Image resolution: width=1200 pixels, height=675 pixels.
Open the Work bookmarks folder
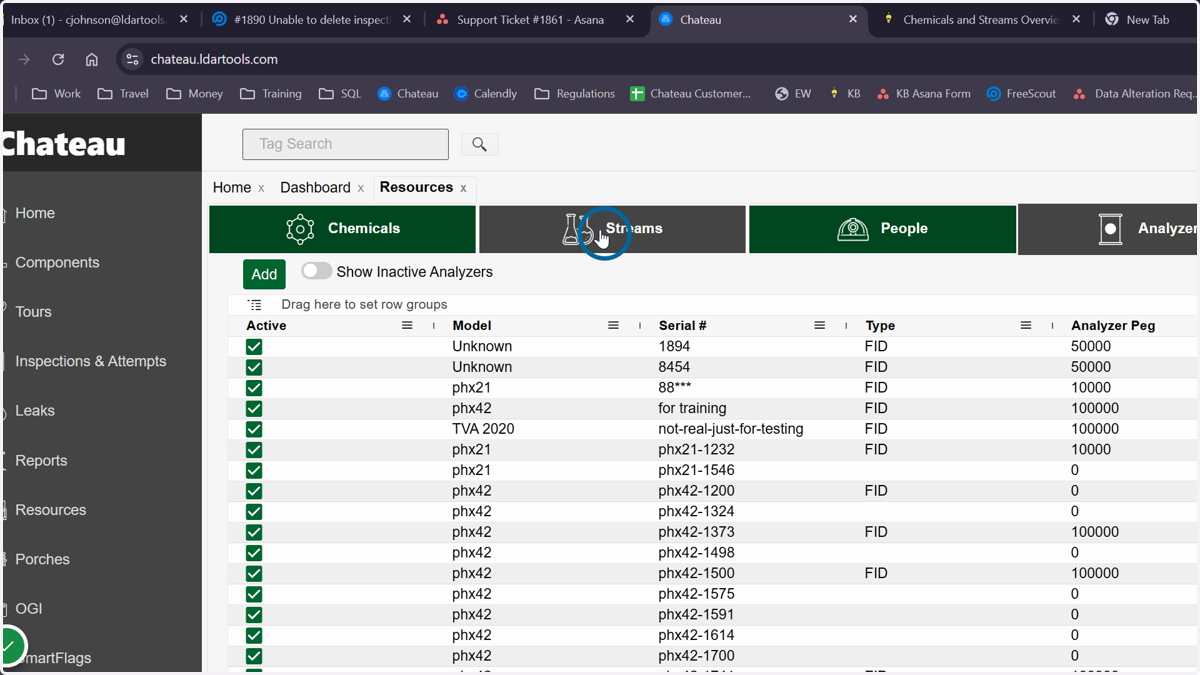point(56,93)
